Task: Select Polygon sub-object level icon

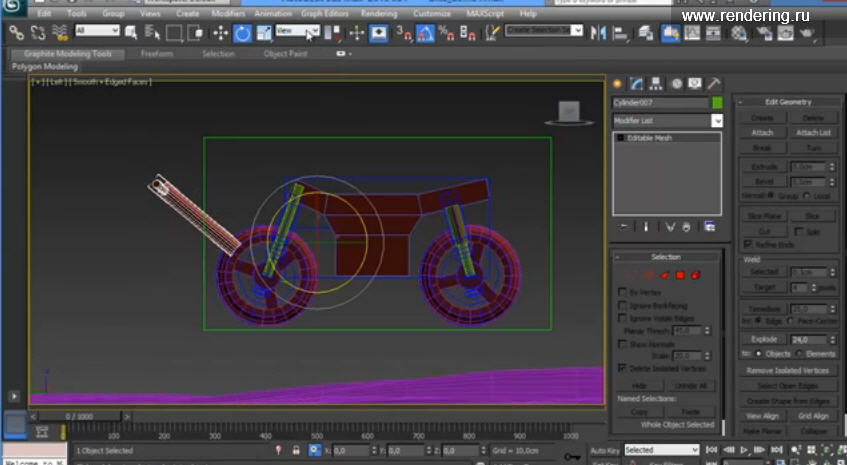Action: point(680,275)
